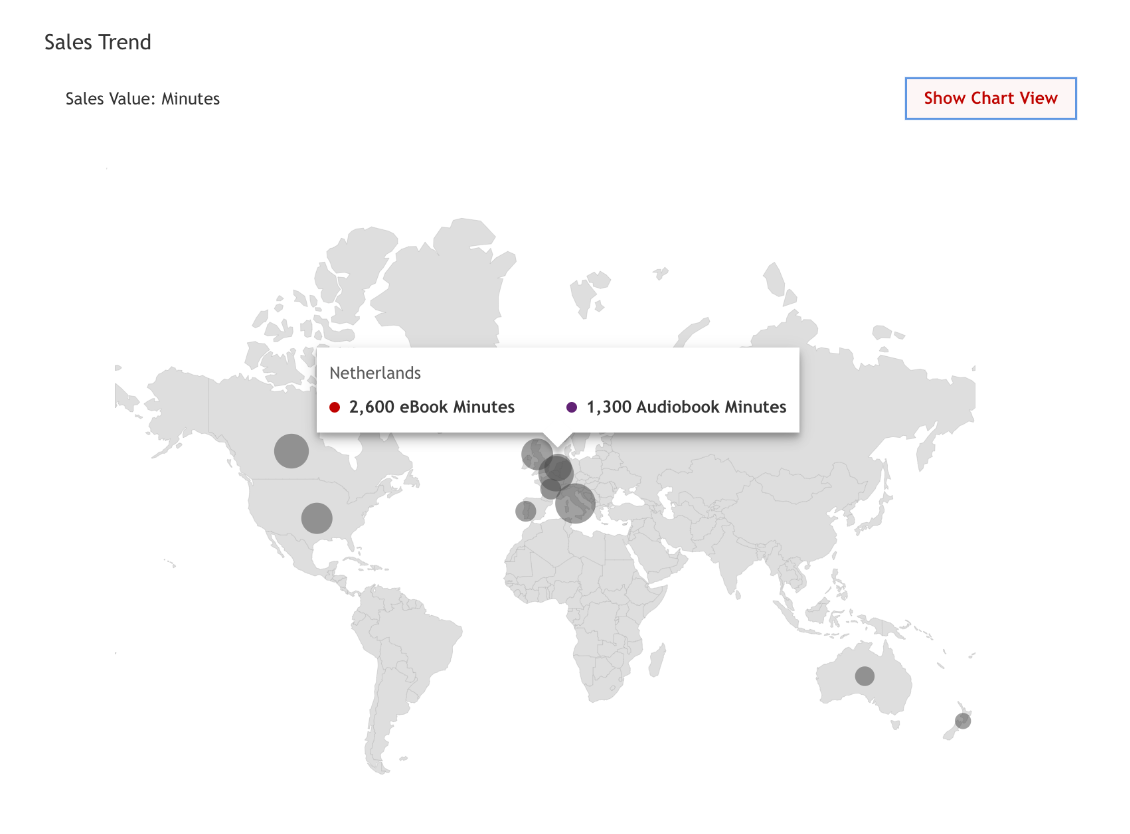Click the red eBook Minutes legend dot
The image size is (1130, 834).
335,407
